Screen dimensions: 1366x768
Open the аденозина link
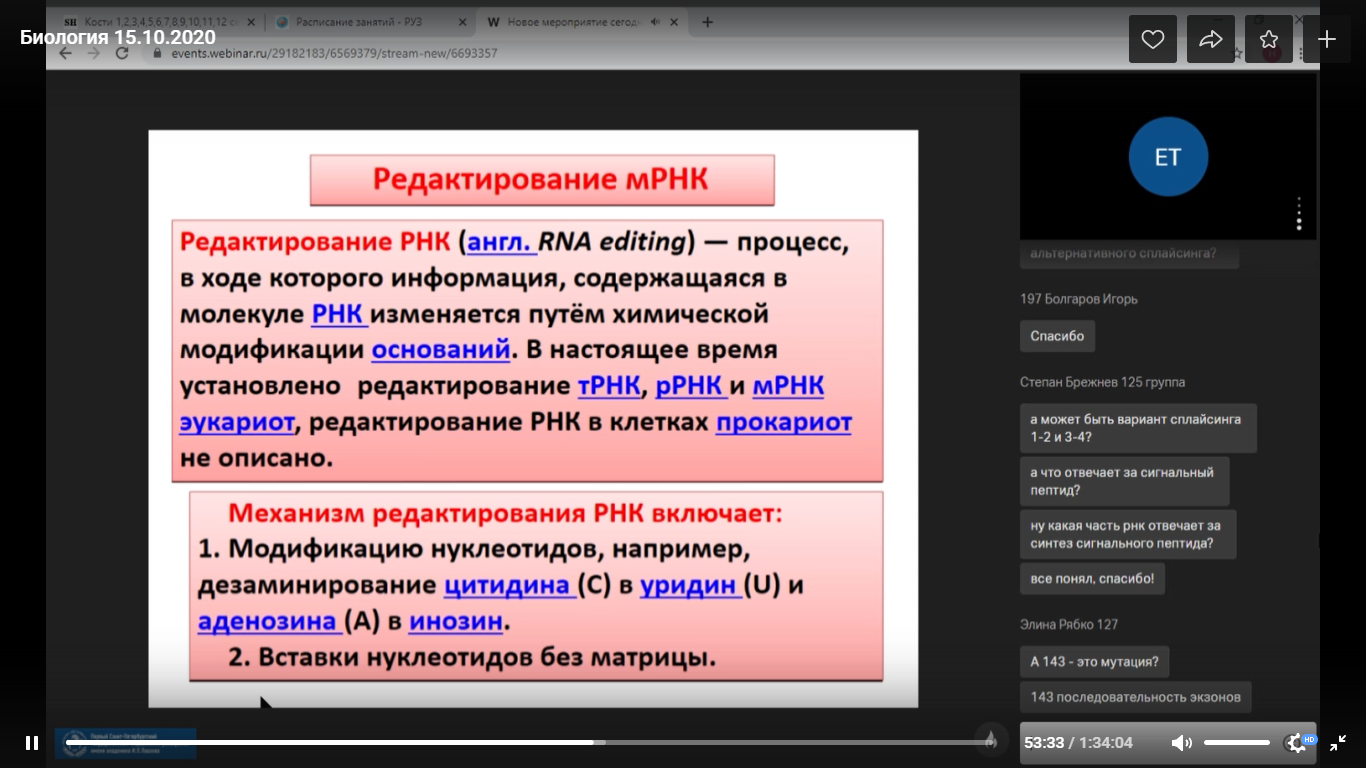268,622
